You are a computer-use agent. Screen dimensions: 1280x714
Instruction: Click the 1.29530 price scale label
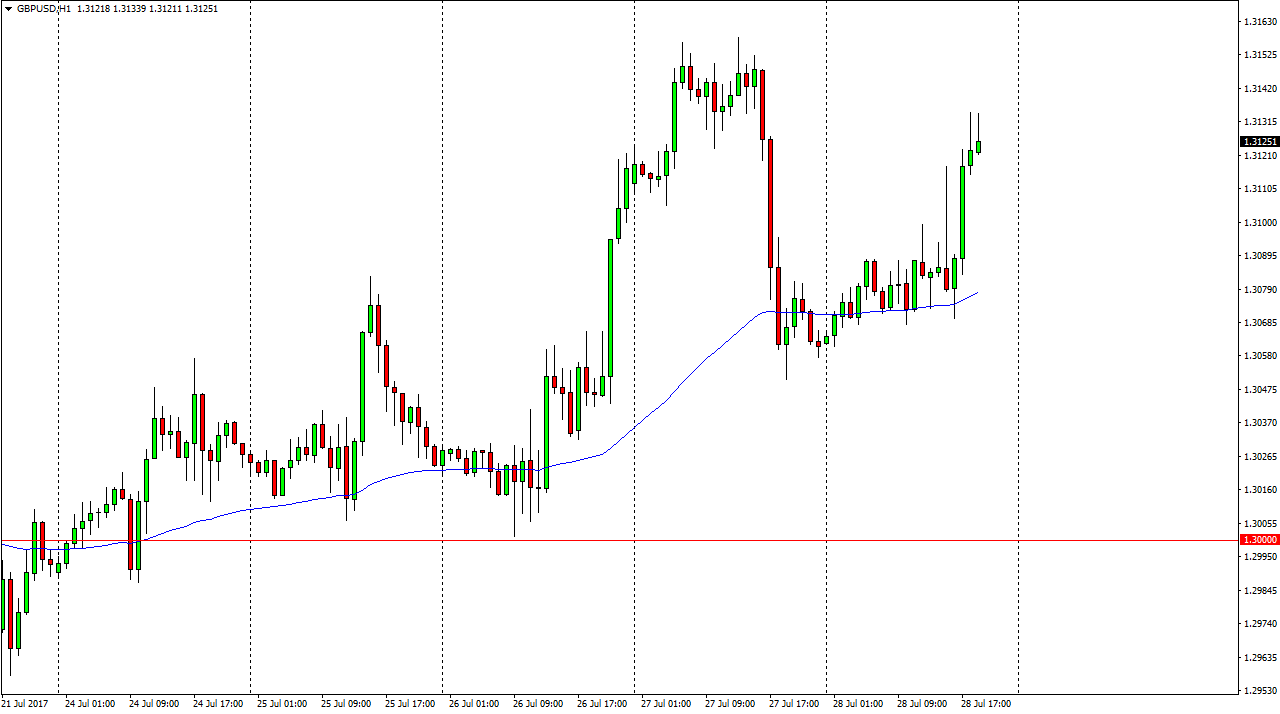pyautogui.click(x=1259, y=691)
